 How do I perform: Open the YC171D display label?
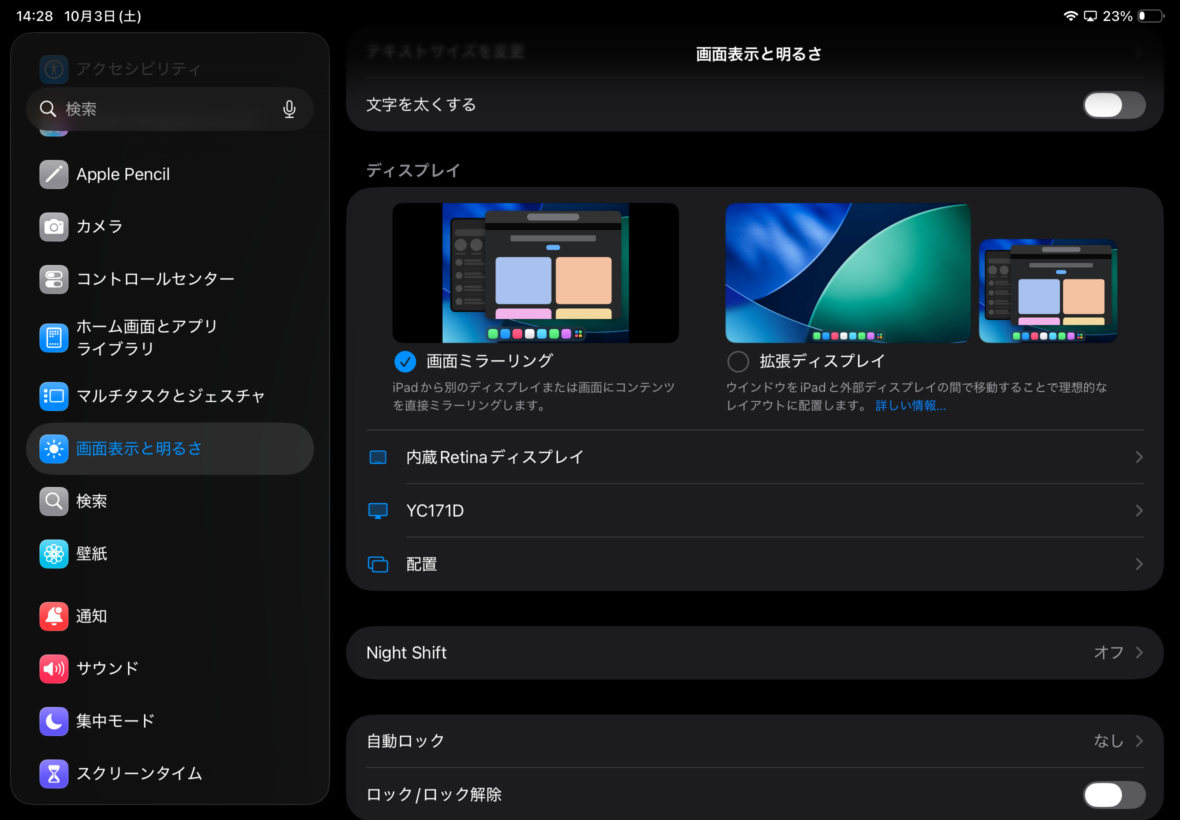(x=435, y=511)
